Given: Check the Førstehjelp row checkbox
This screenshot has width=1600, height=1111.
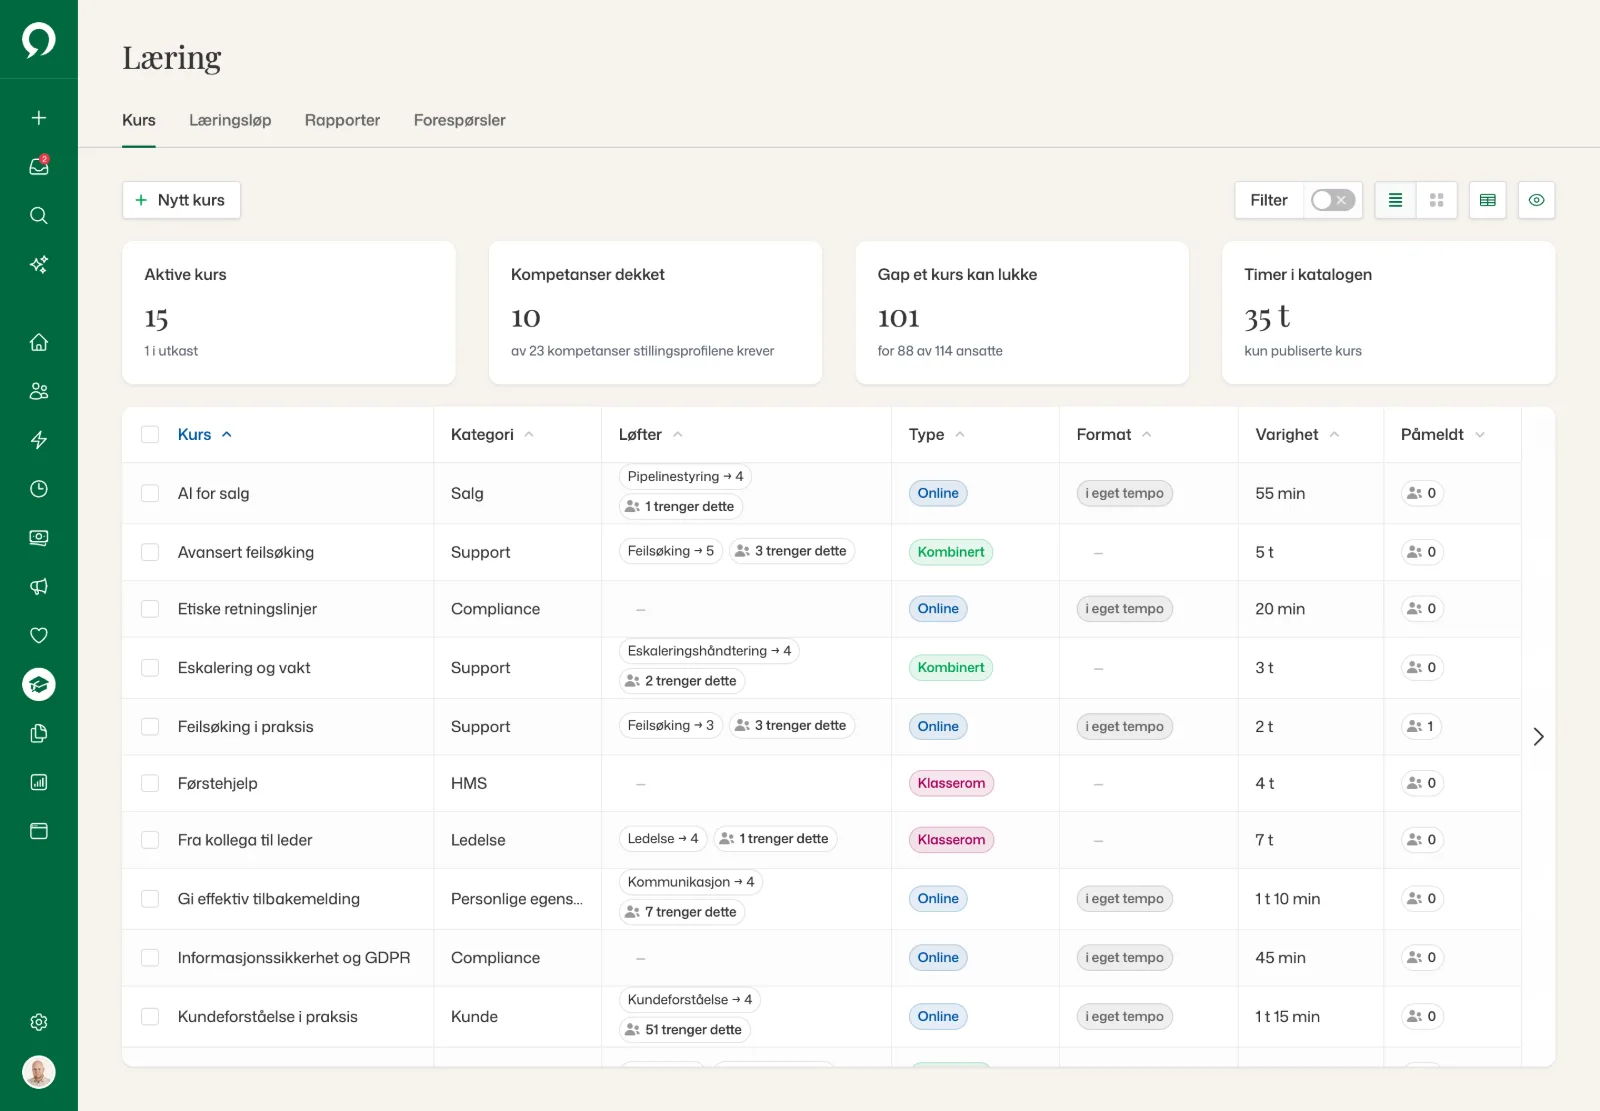Looking at the screenshot, I should (x=150, y=783).
